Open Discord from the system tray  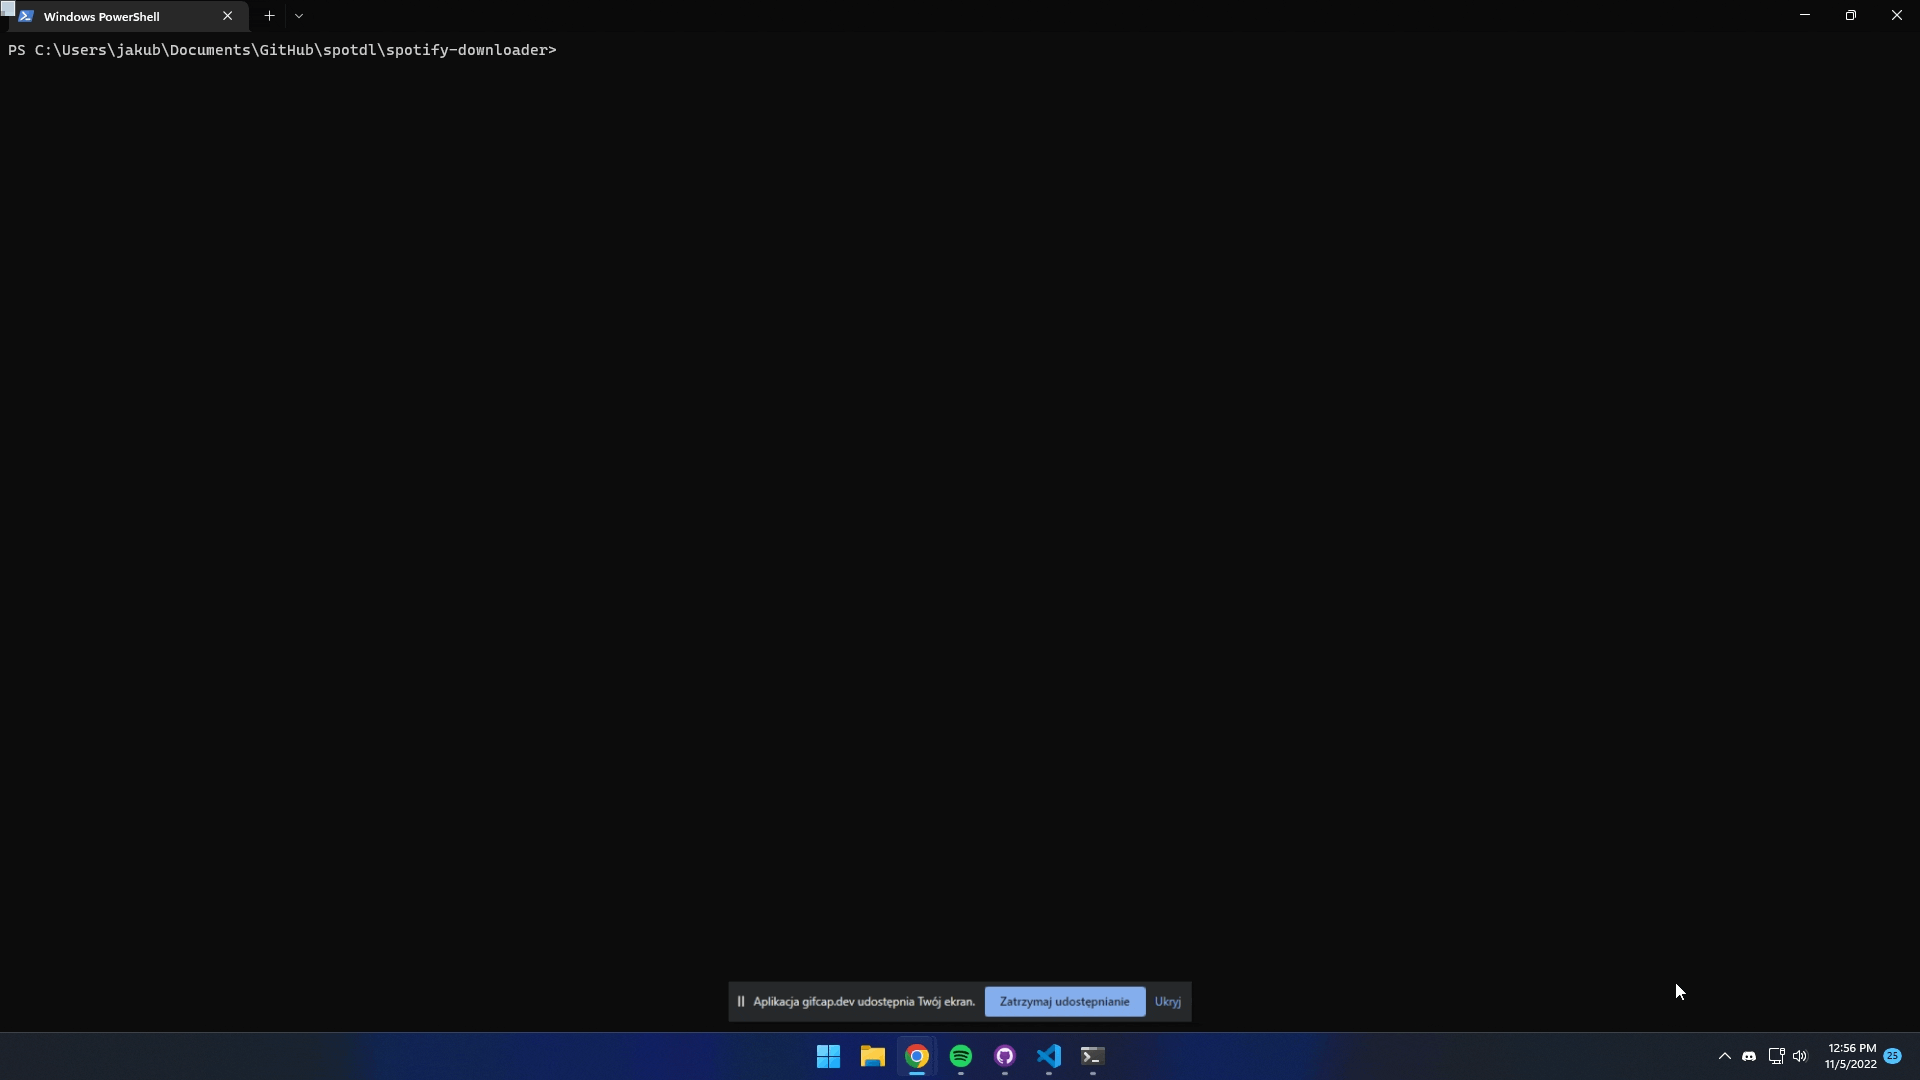[x=1749, y=1056]
